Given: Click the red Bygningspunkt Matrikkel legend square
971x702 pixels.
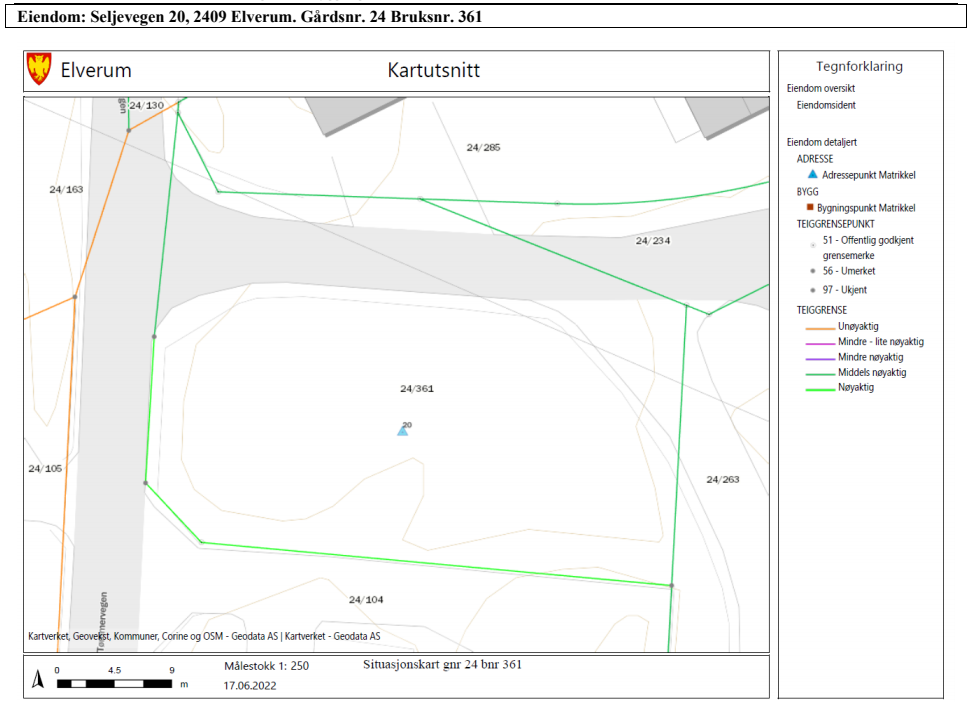Looking at the screenshot, I should 810,207.
